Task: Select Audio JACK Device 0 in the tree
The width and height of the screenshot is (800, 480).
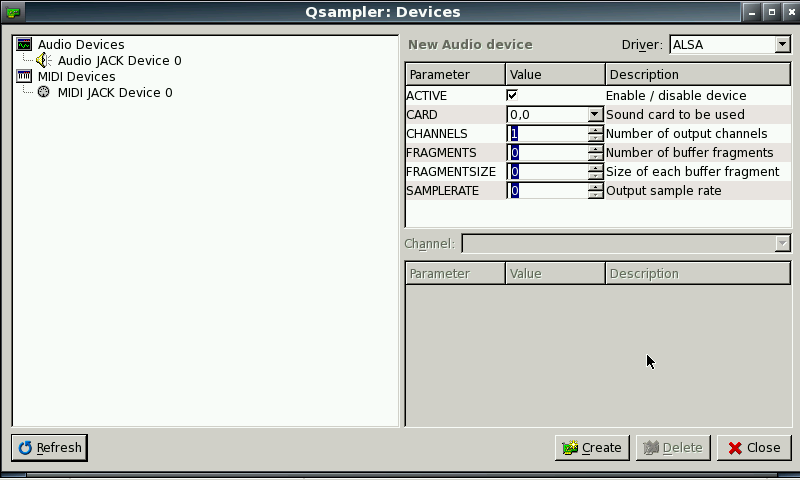Action: (x=119, y=61)
